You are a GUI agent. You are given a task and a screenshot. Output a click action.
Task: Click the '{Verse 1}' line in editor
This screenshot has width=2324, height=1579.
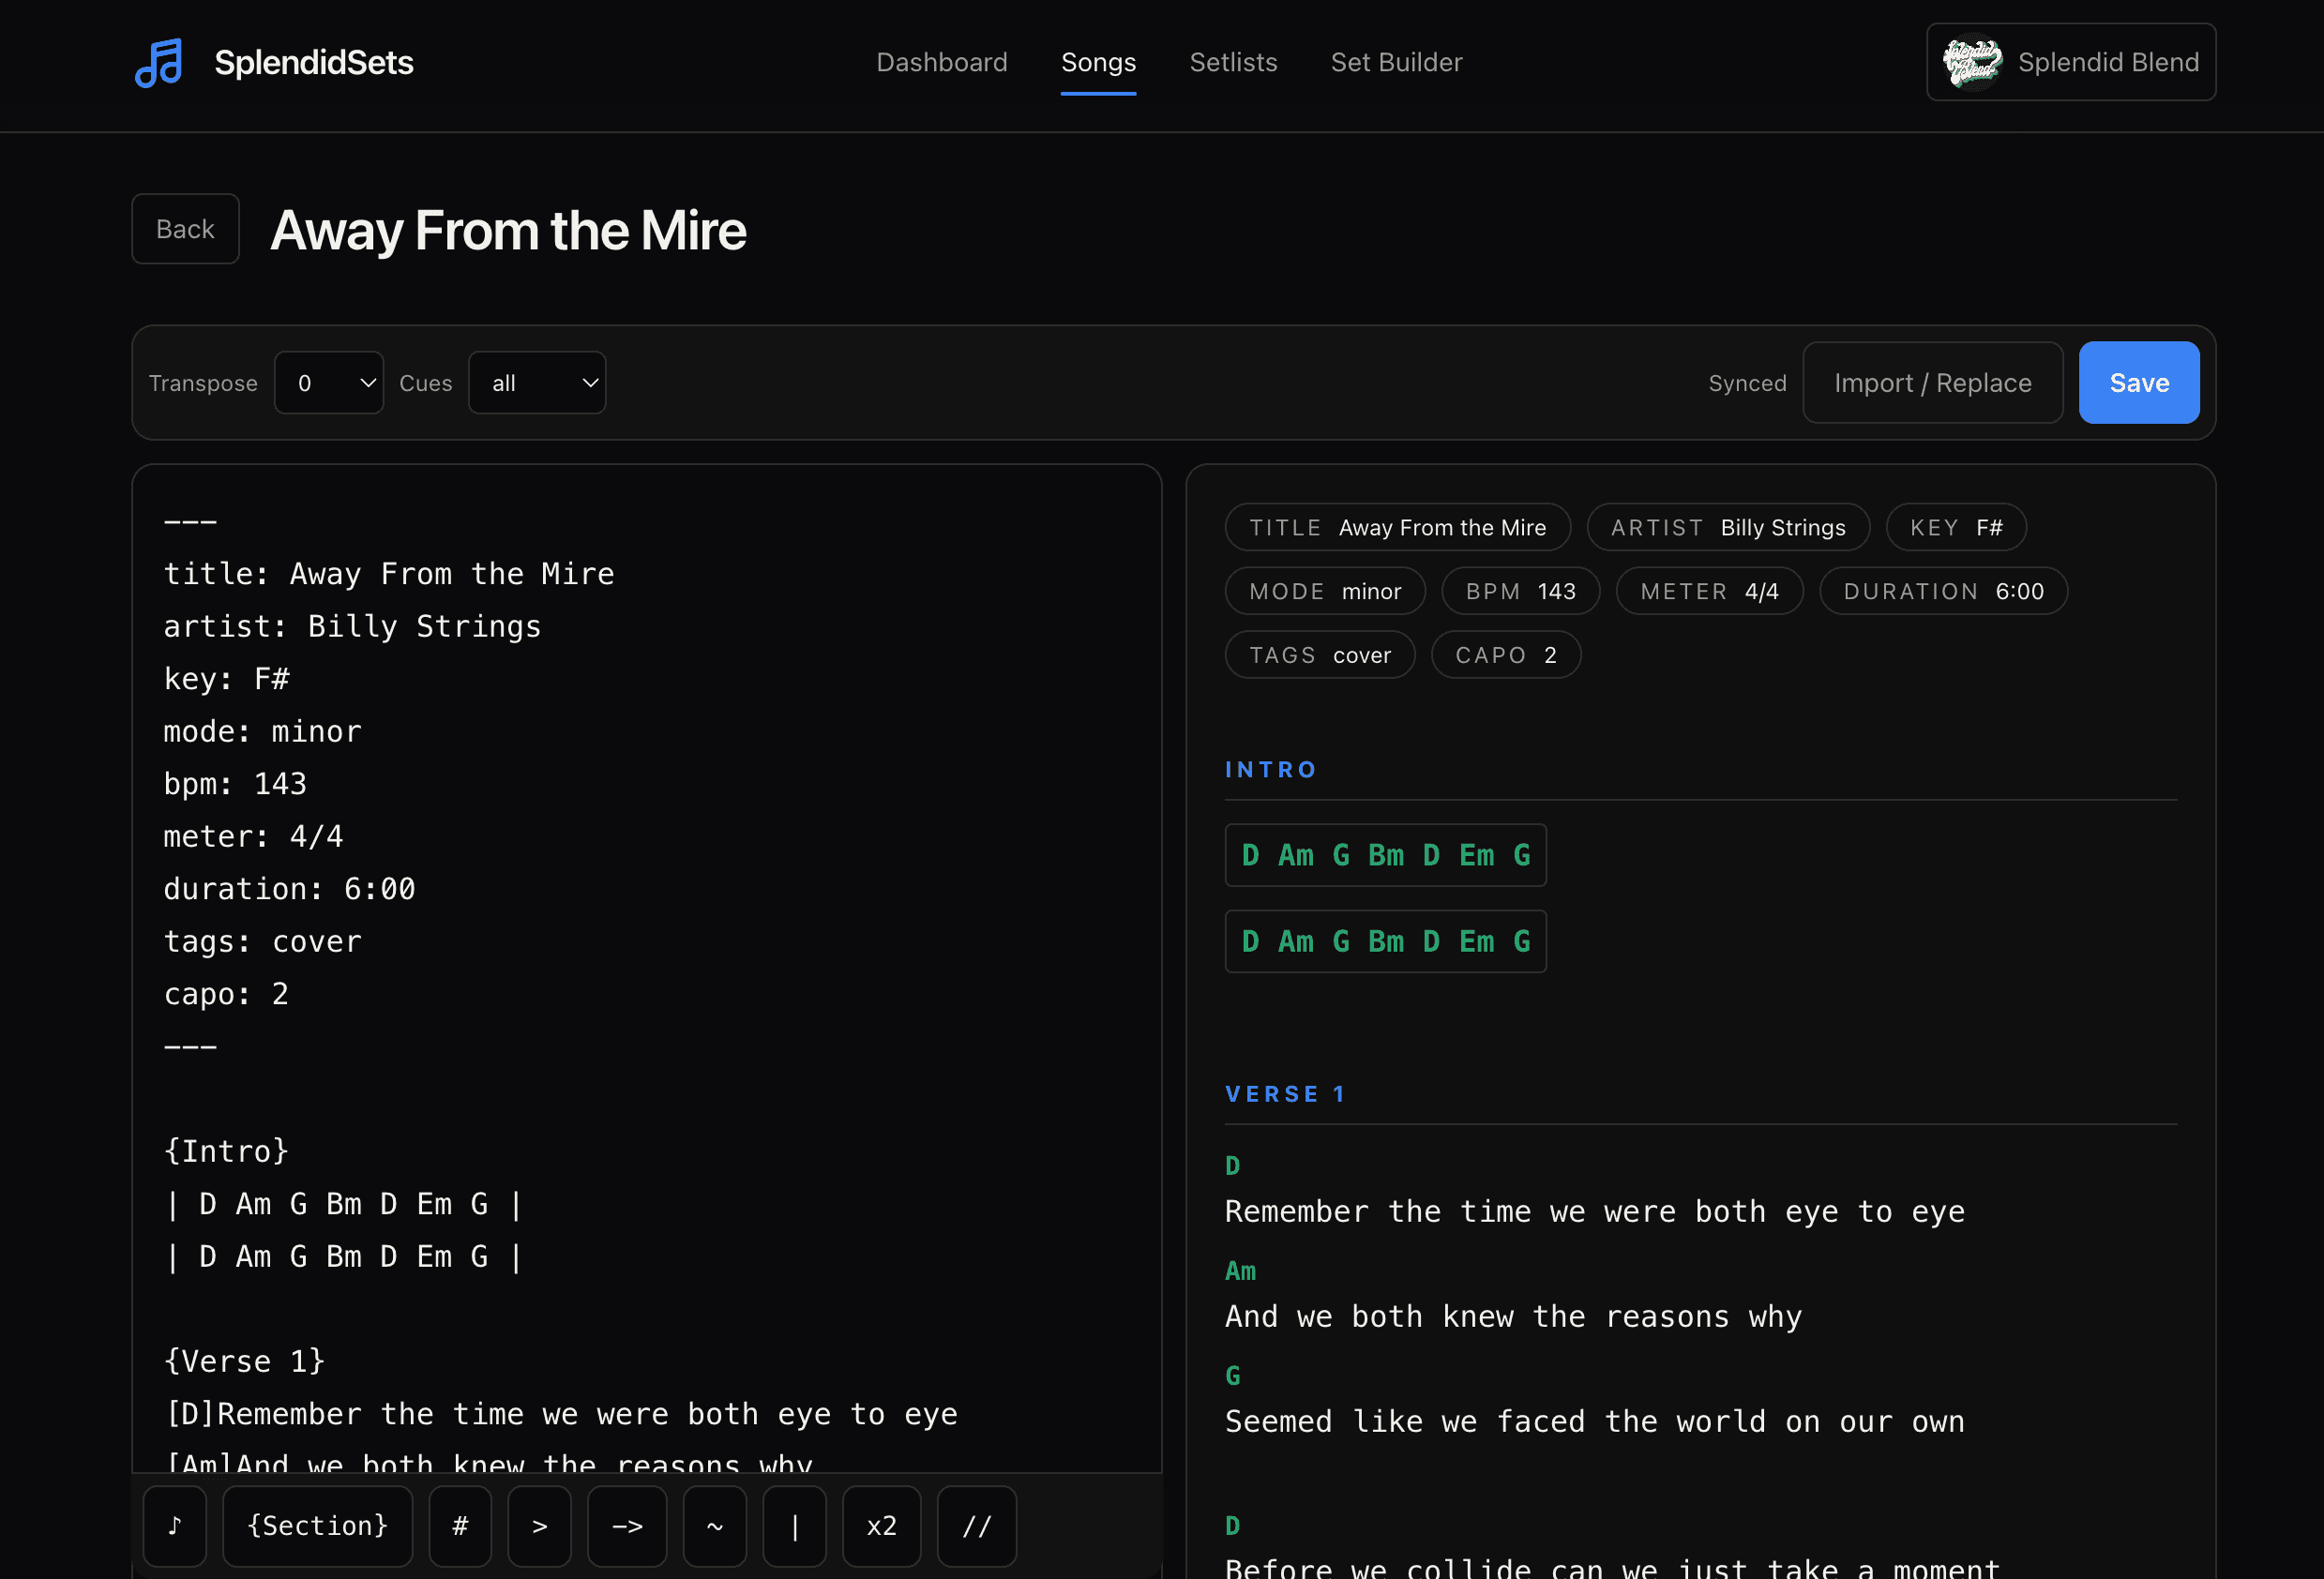[244, 1361]
